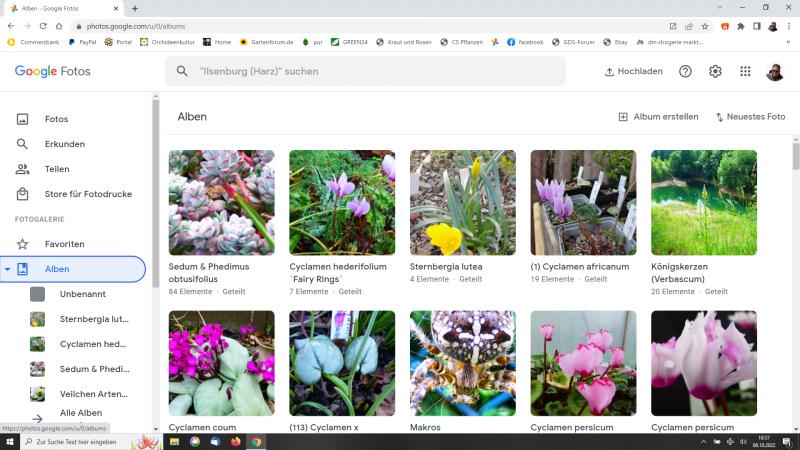Sort albums via Neuestes Foto

pos(749,117)
